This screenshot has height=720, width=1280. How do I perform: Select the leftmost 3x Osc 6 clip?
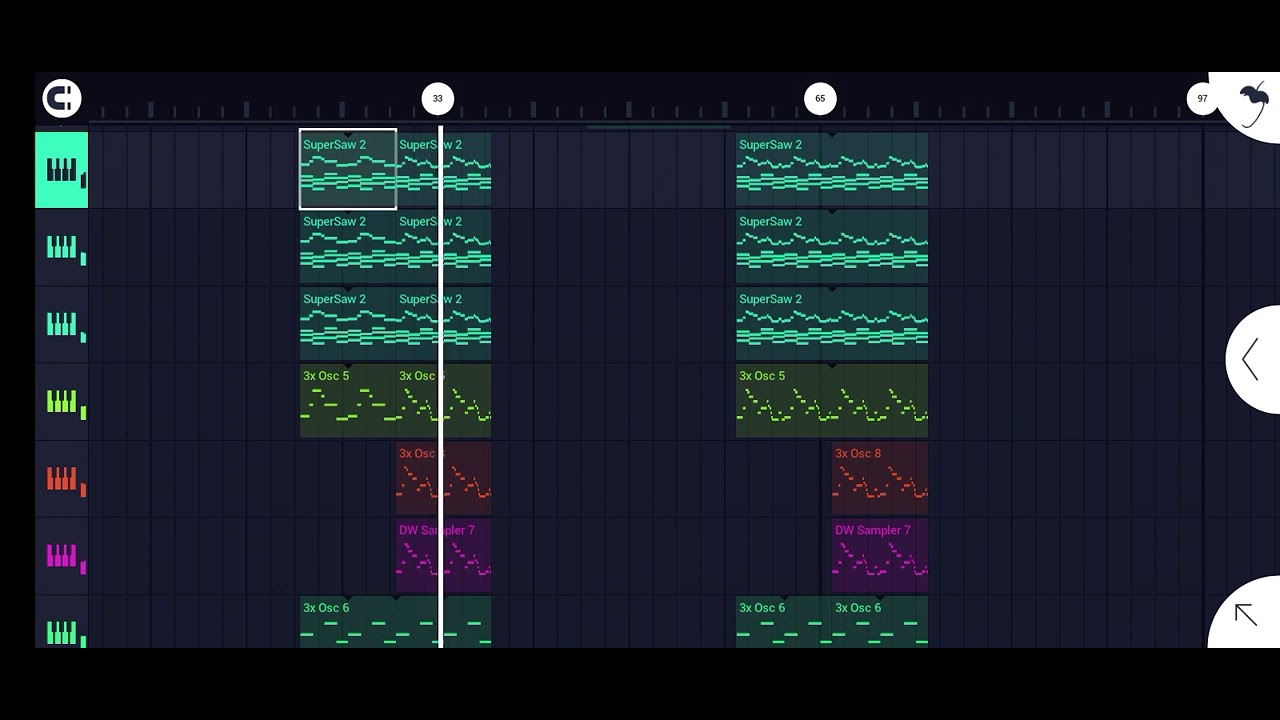[x=348, y=622]
